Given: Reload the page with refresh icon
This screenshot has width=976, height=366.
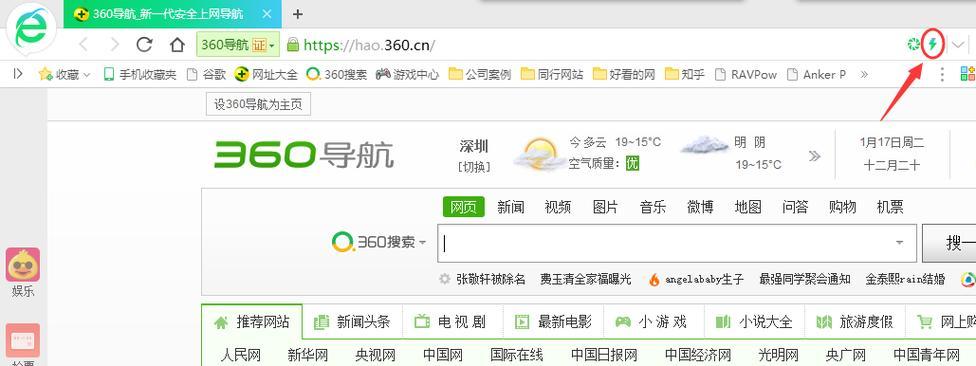Looking at the screenshot, I should [x=144, y=44].
